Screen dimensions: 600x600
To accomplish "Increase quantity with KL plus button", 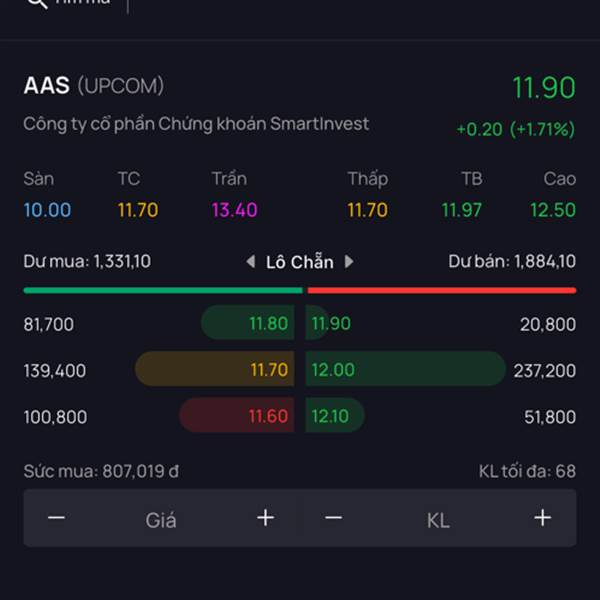I will pyautogui.click(x=543, y=518).
